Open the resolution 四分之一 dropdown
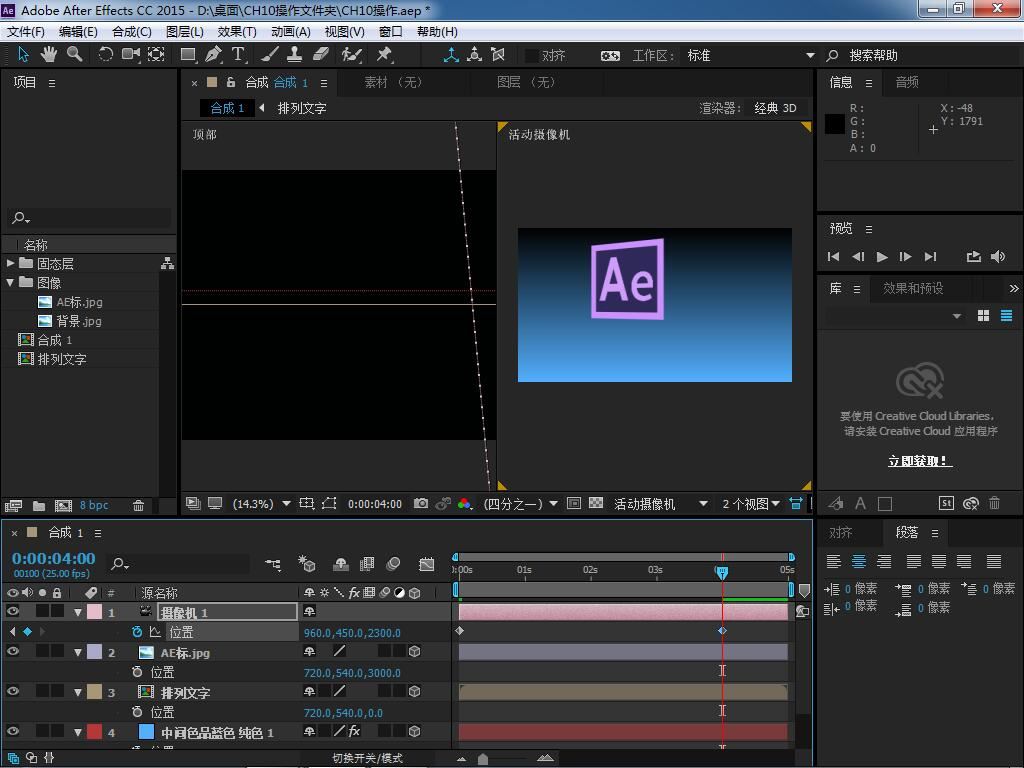1024x768 pixels. point(520,504)
